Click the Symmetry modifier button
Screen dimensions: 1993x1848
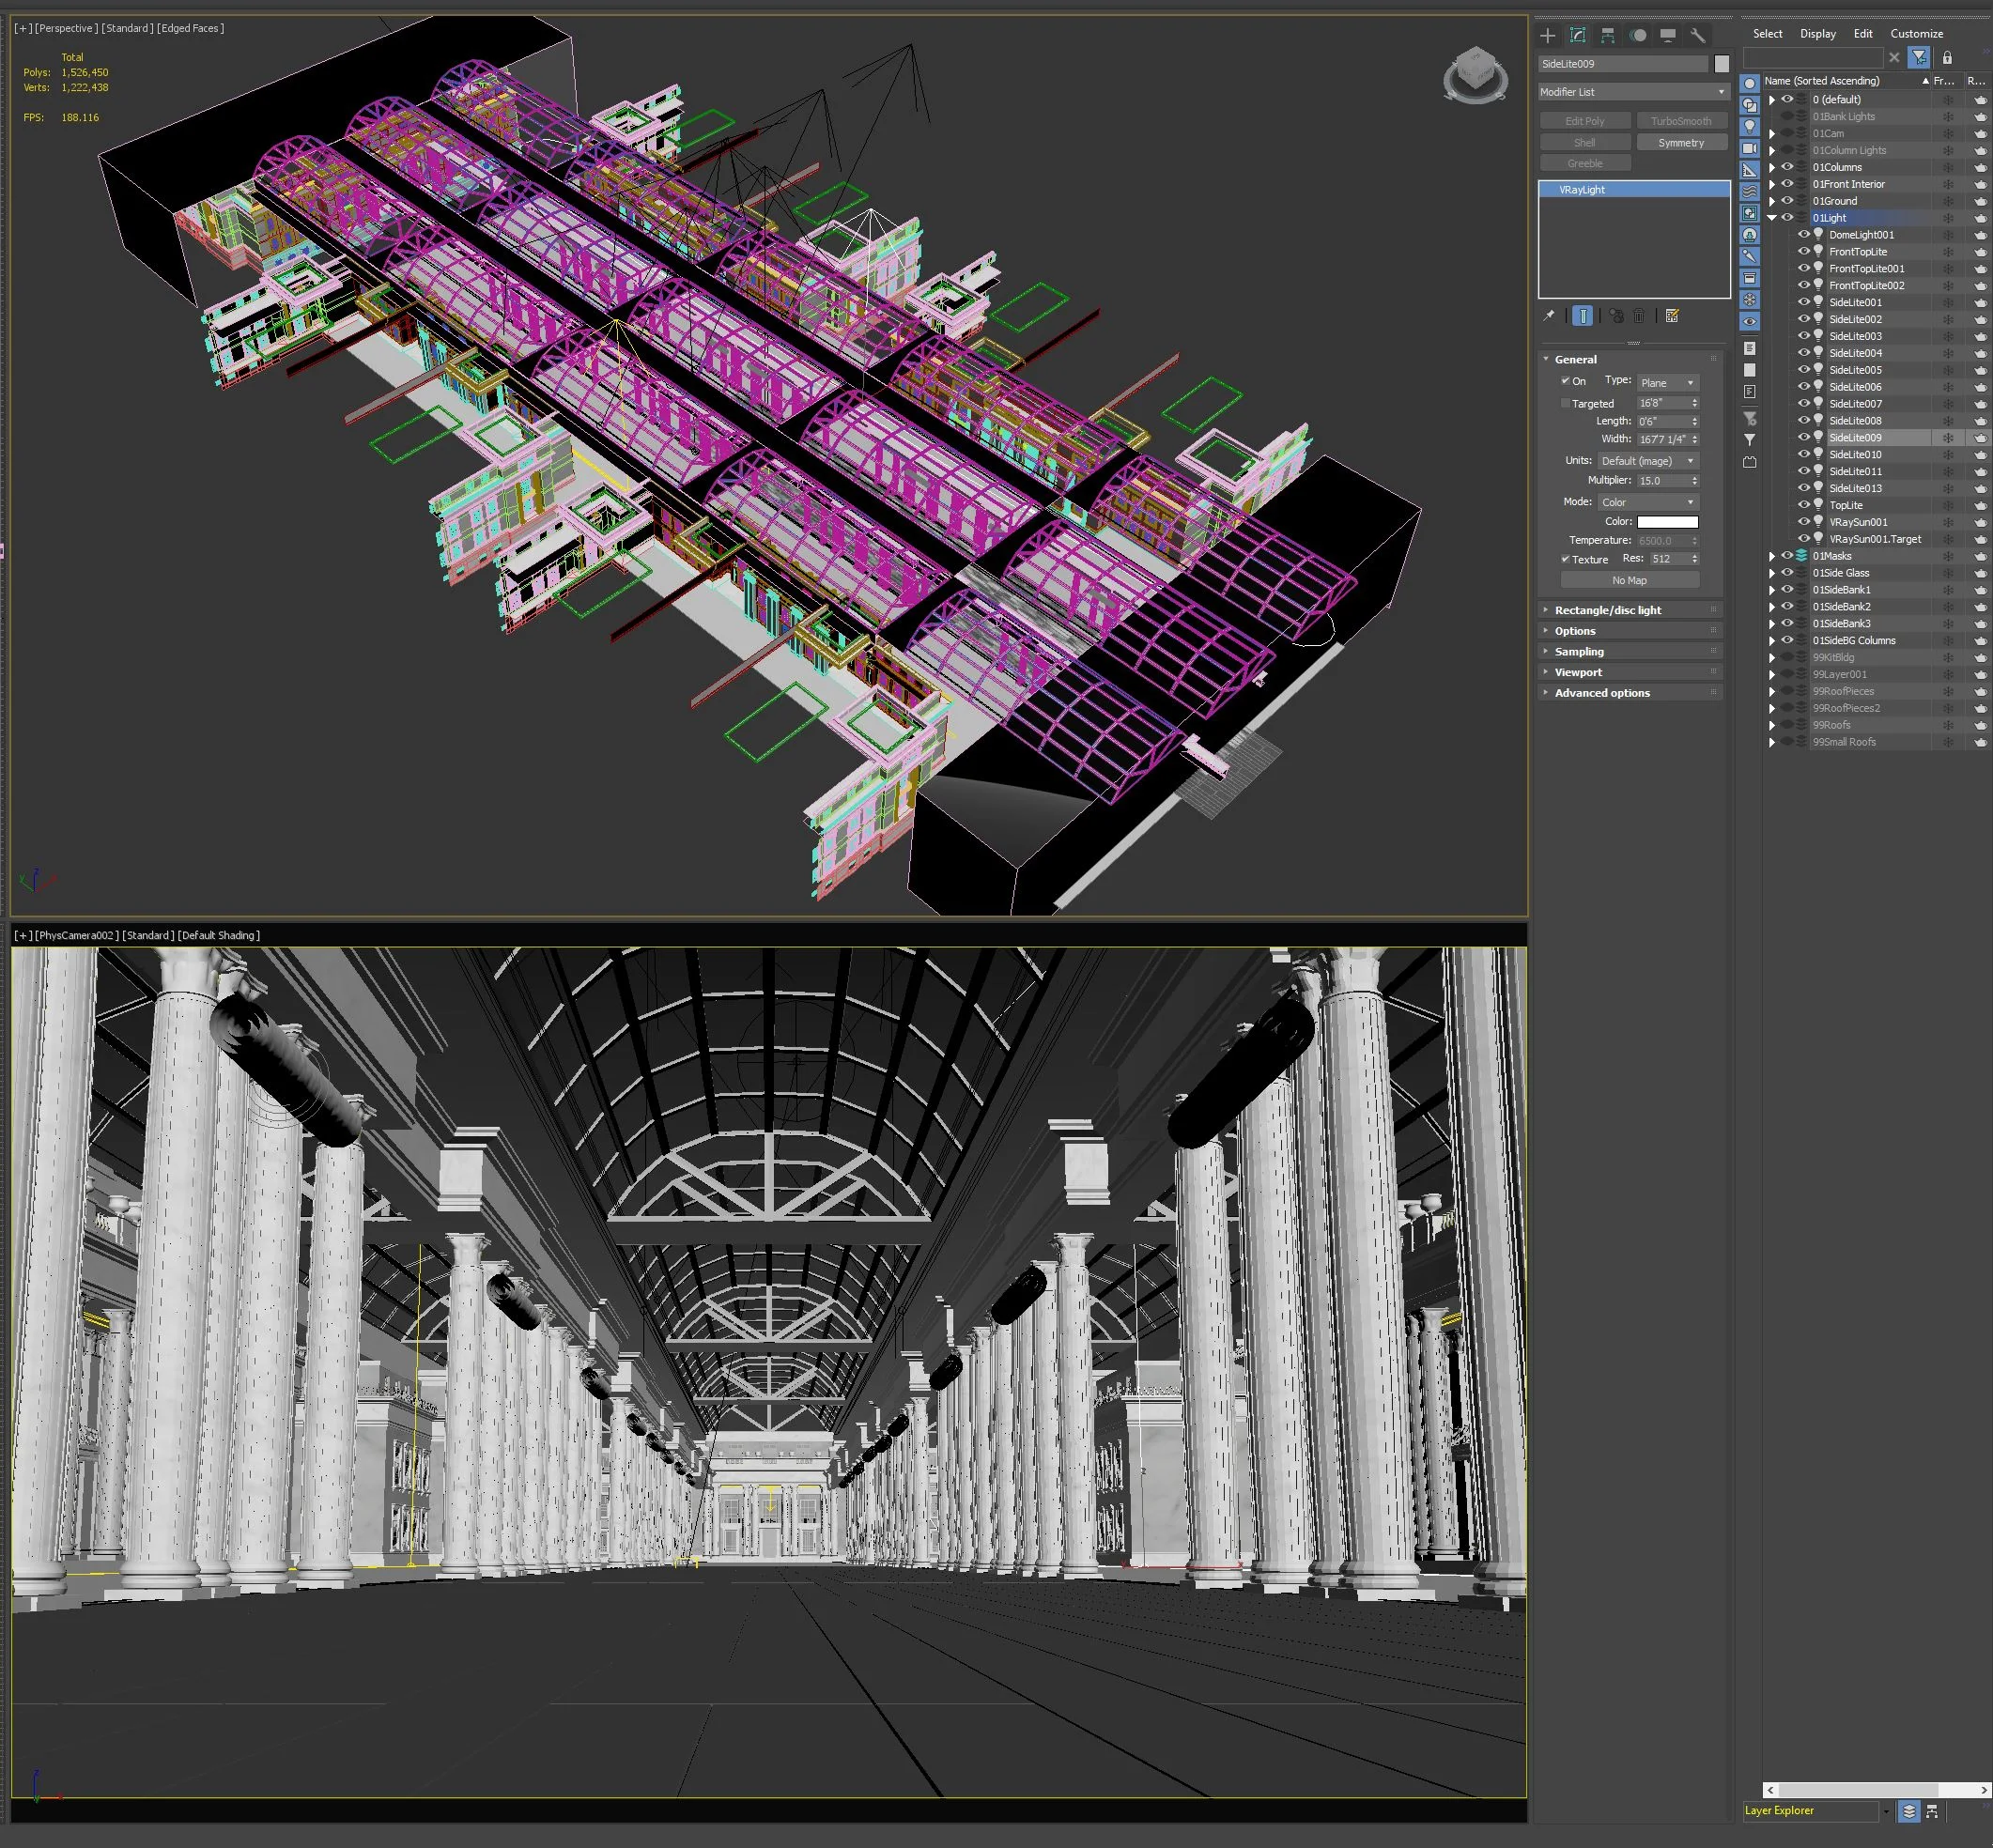click(x=1680, y=143)
